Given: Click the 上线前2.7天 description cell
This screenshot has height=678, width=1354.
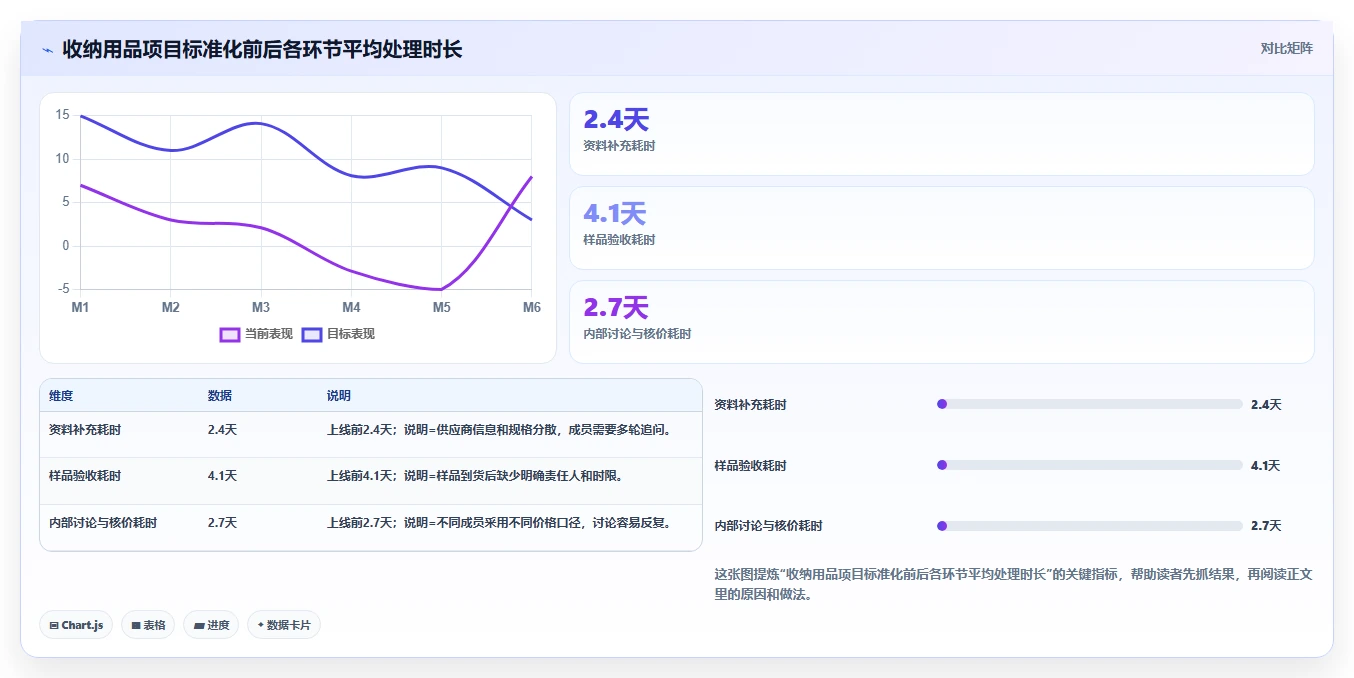Looking at the screenshot, I should tap(499, 522).
